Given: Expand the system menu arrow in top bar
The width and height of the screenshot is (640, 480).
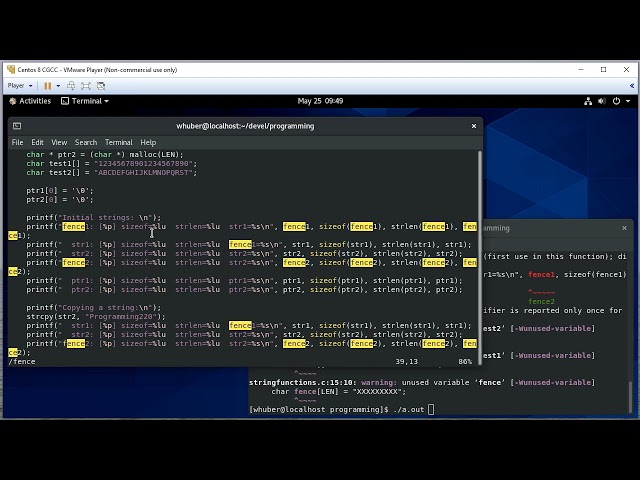Looking at the screenshot, I should pos(628,101).
